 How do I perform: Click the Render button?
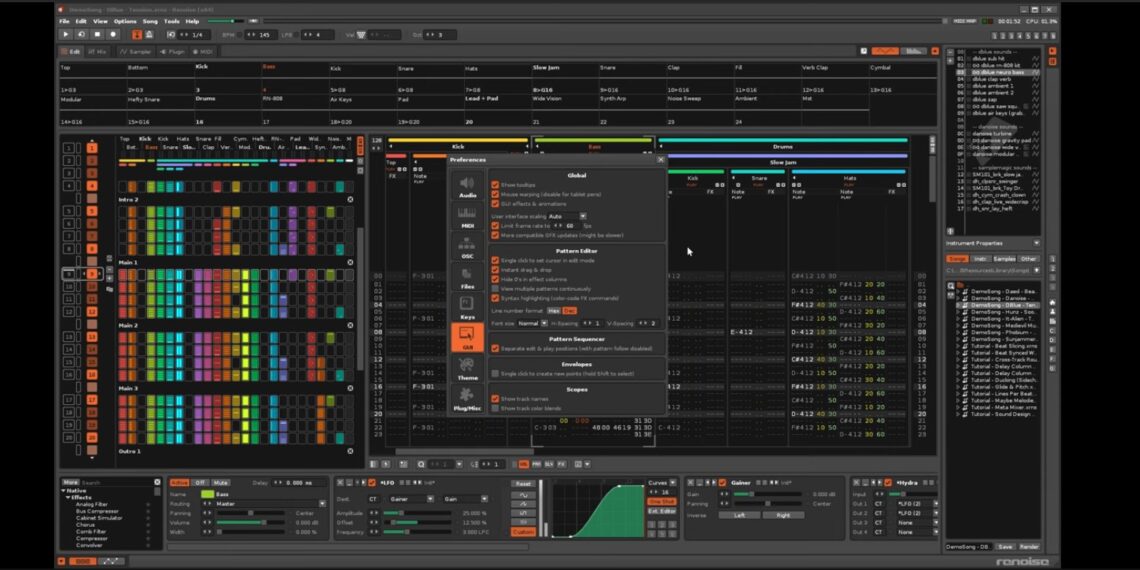tap(1029, 547)
